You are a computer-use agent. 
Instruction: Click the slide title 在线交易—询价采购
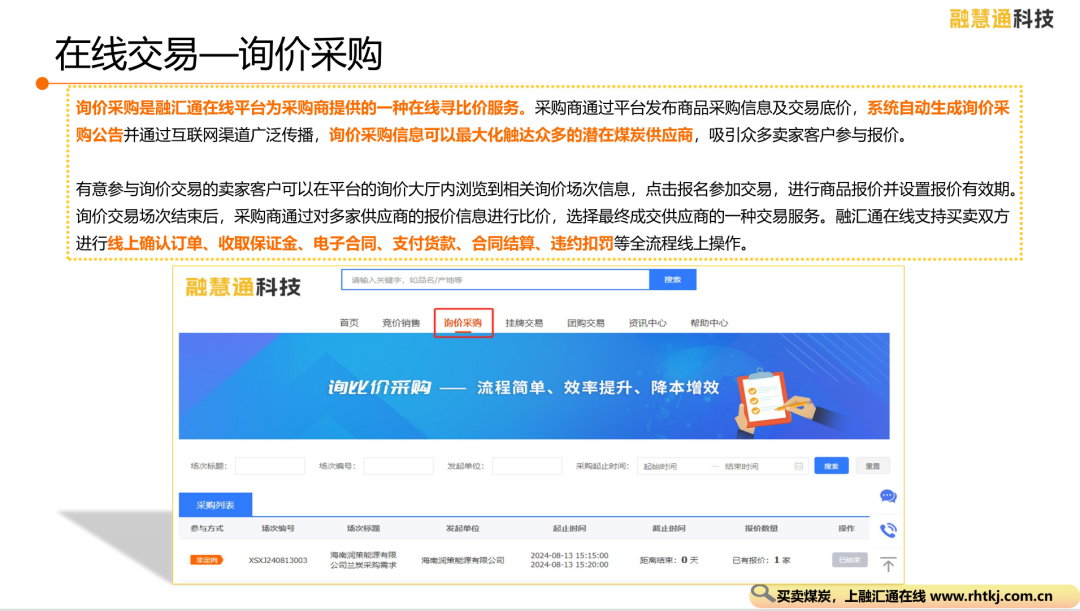[218, 54]
